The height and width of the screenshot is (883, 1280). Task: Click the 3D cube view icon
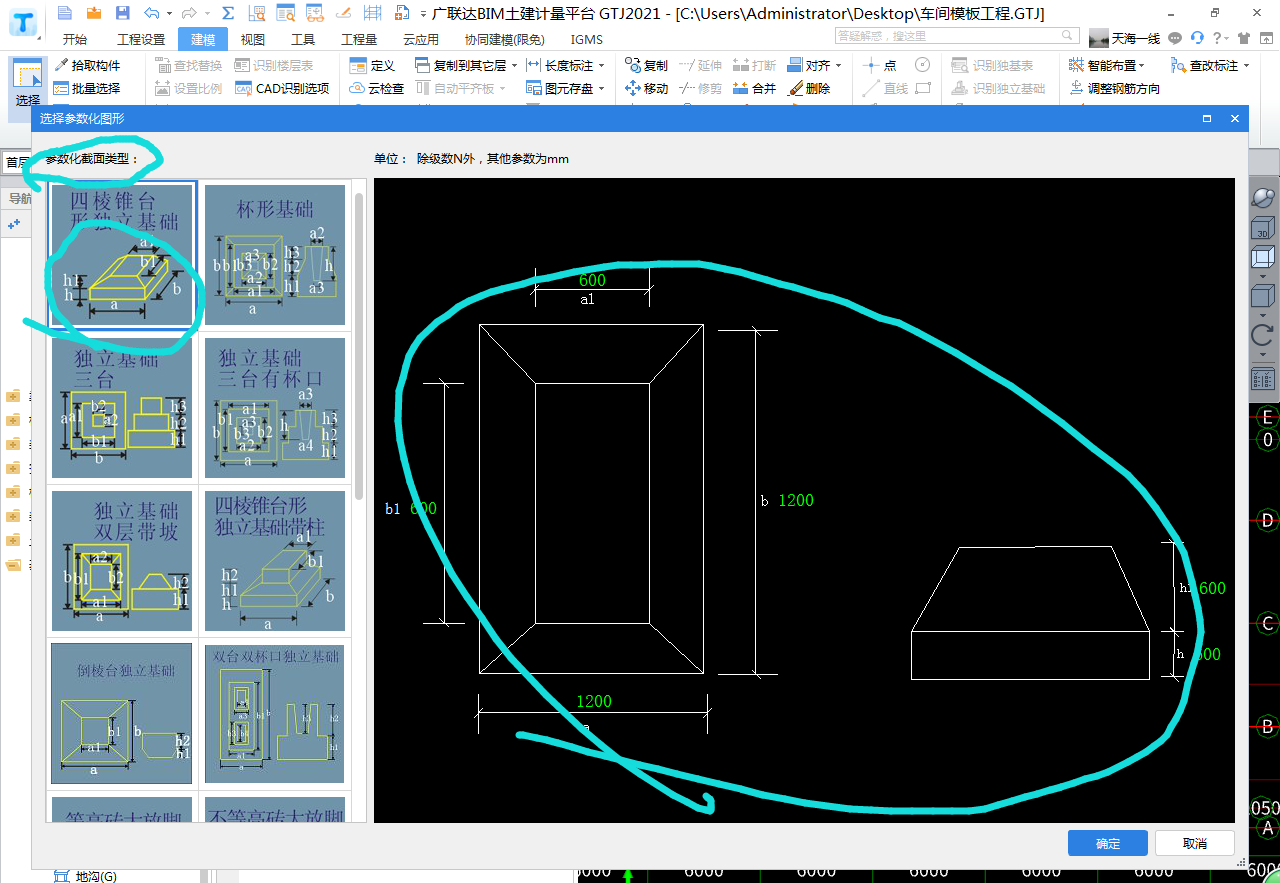click(x=1262, y=229)
